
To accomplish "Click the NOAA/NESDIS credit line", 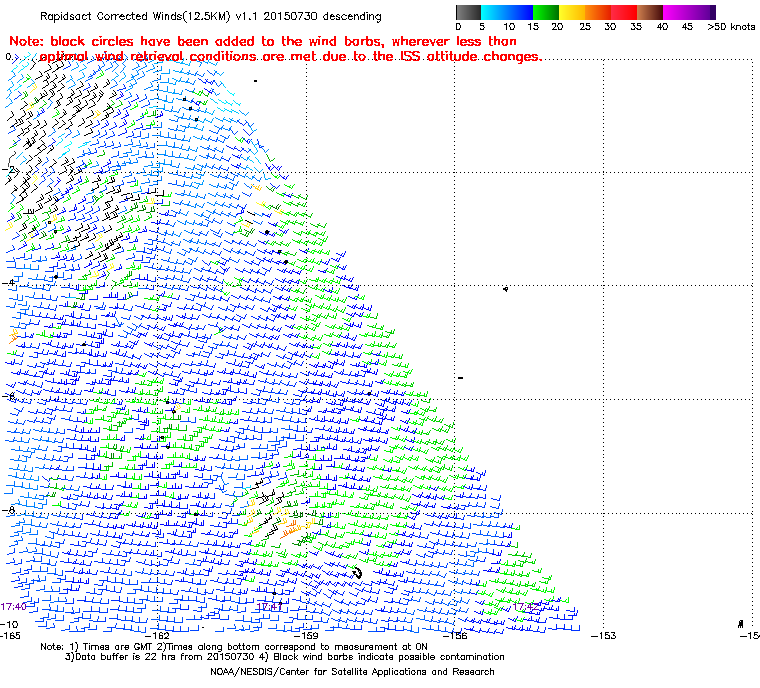I will click(352, 672).
